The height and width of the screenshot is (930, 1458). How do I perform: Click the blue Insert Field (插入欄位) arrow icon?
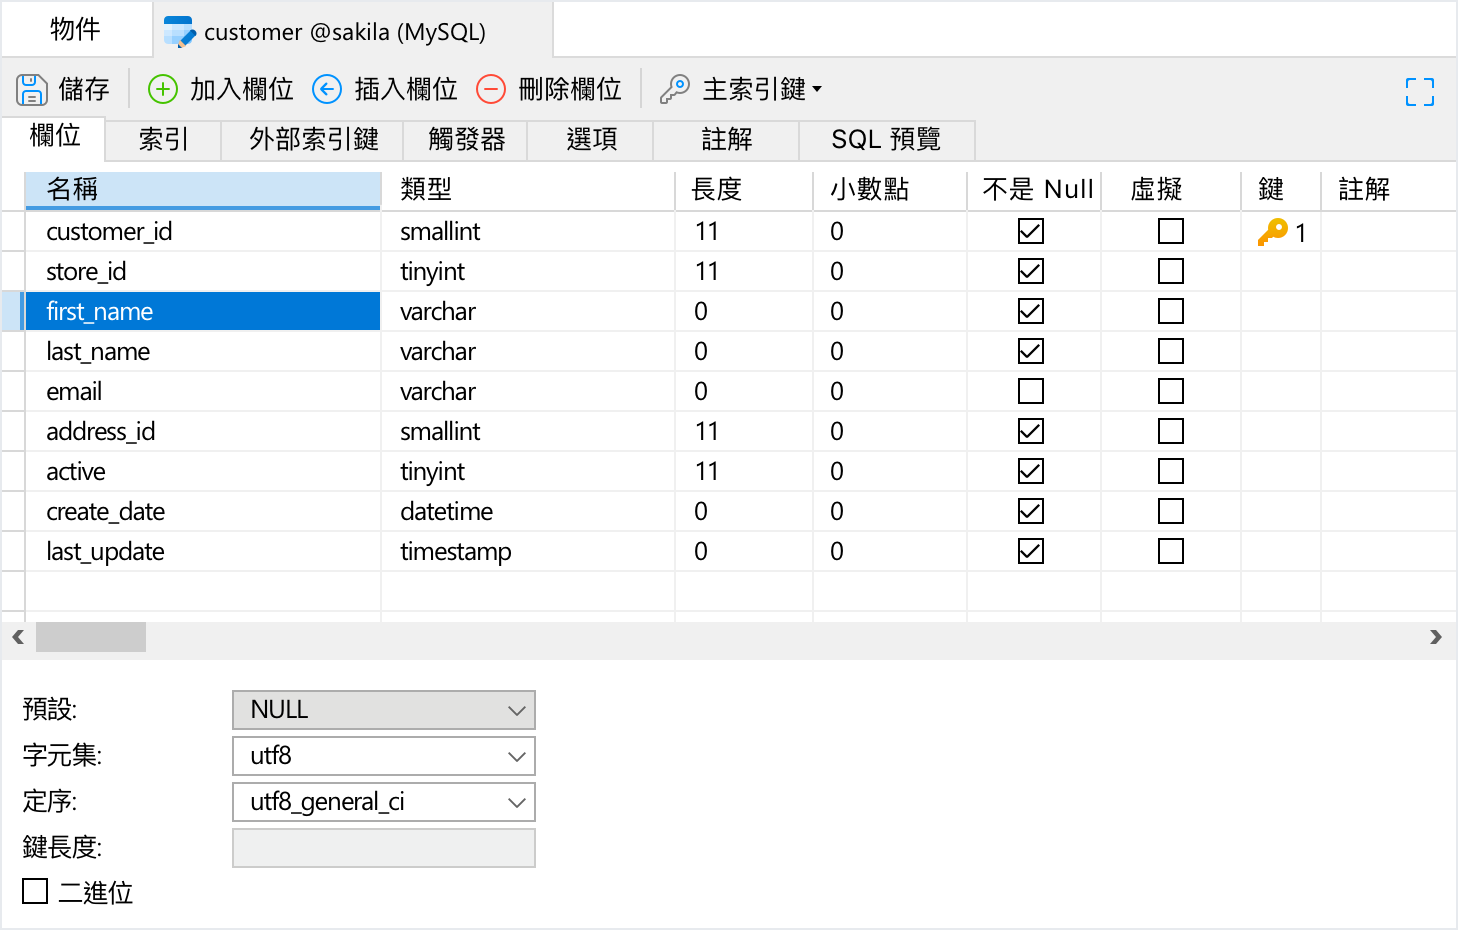point(327,90)
